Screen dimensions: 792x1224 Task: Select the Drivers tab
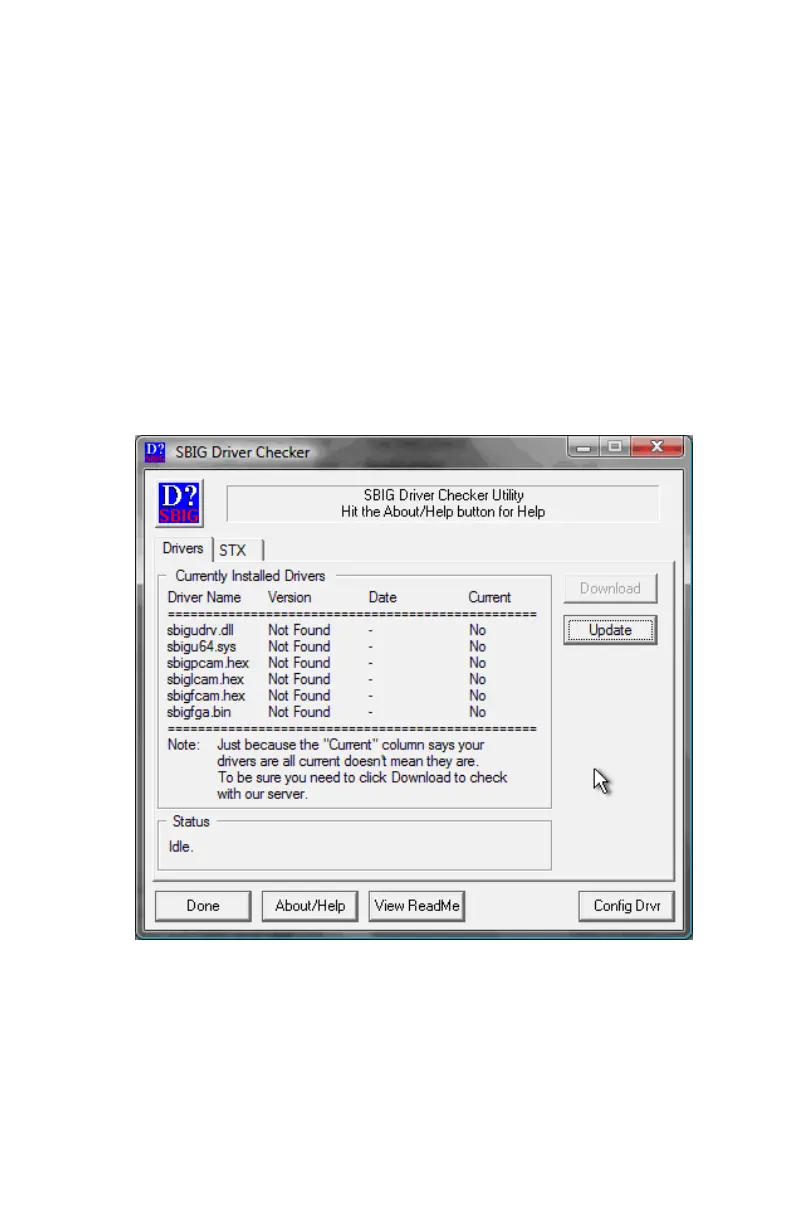click(x=183, y=548)
